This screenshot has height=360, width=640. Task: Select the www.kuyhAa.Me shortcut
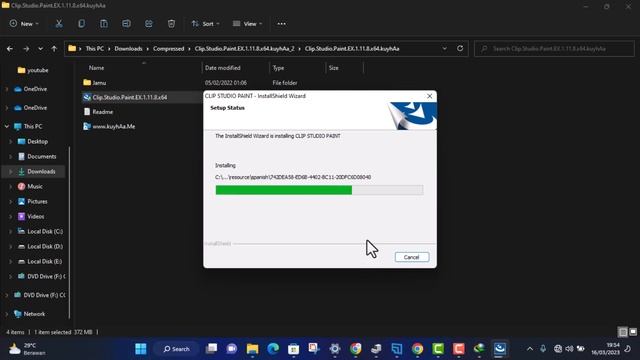point(109,126)
